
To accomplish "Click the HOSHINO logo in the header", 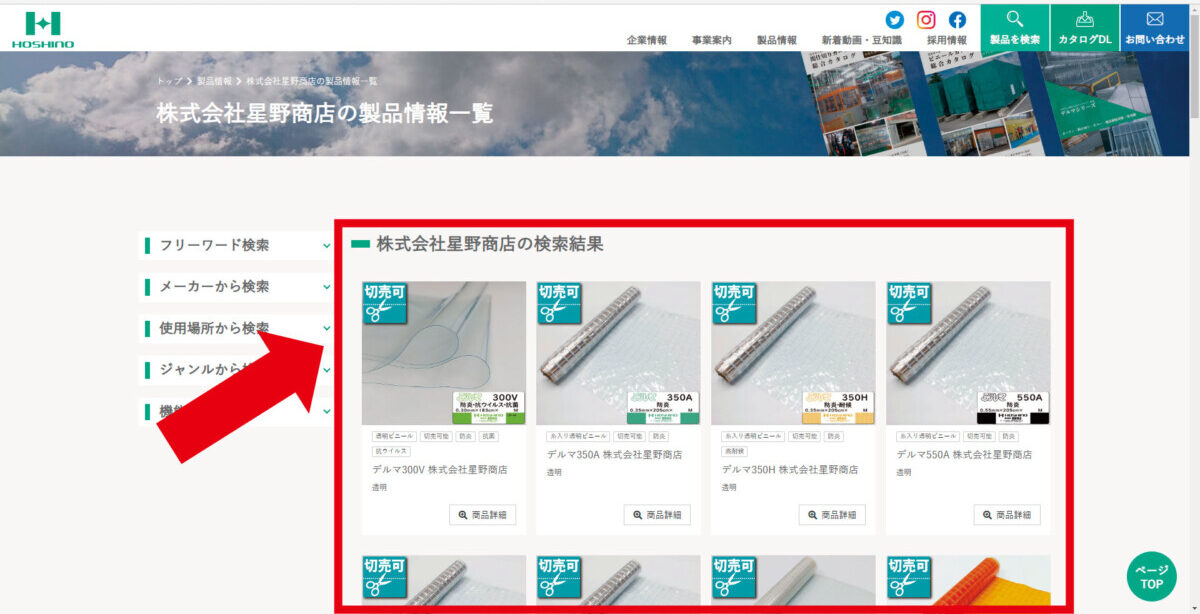I will tap(43, 29).
